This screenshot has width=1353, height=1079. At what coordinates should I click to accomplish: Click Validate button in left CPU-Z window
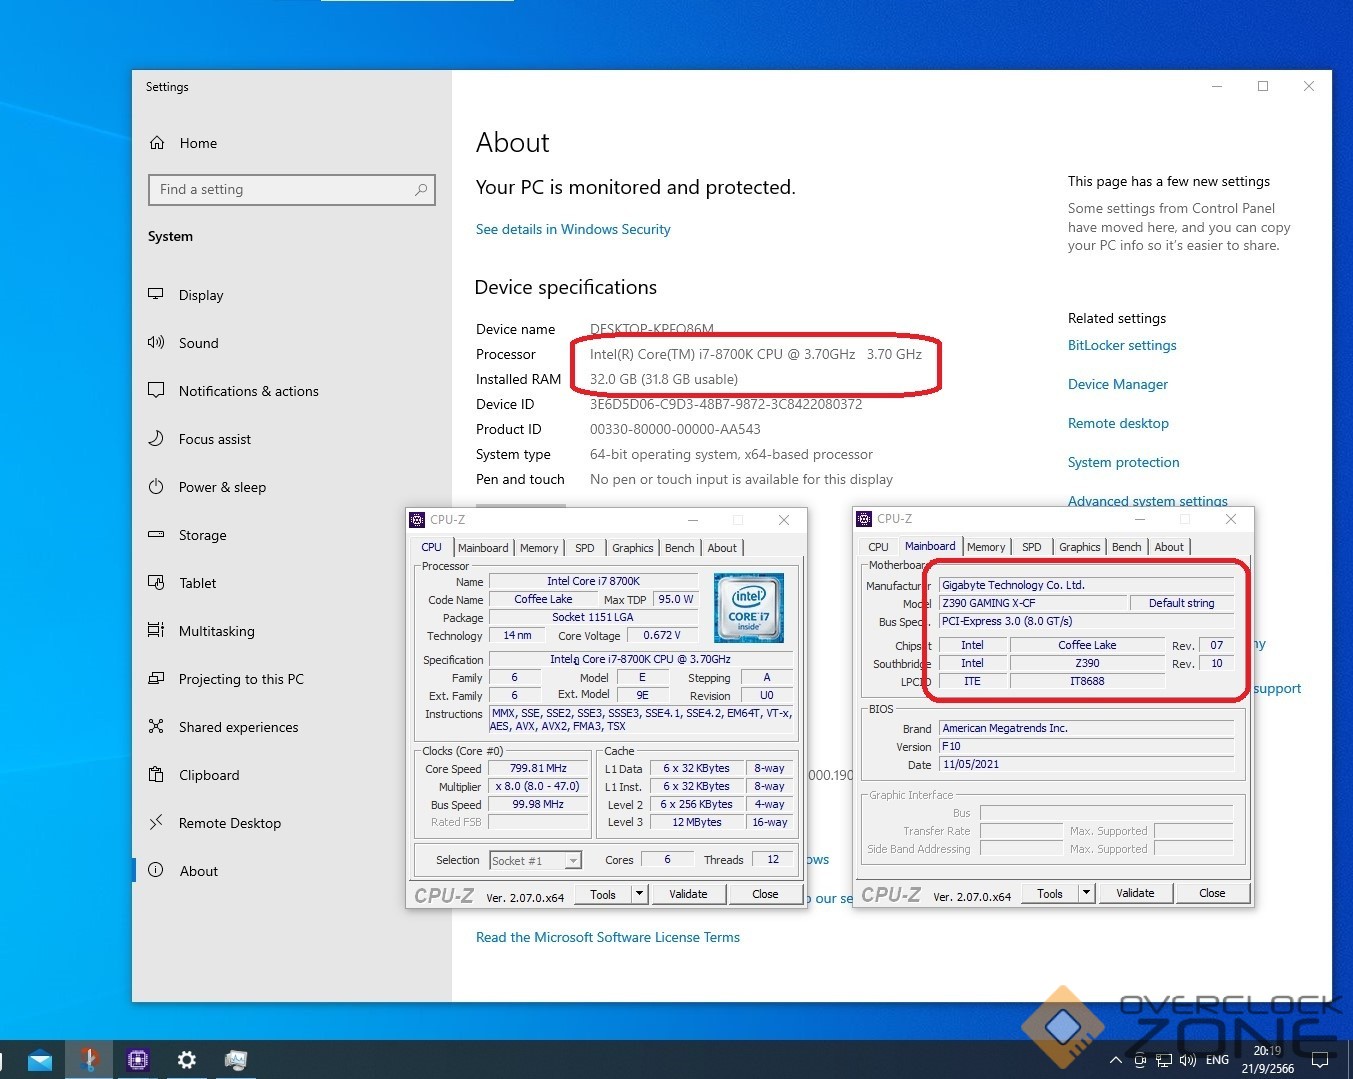(x=688, y=894)
